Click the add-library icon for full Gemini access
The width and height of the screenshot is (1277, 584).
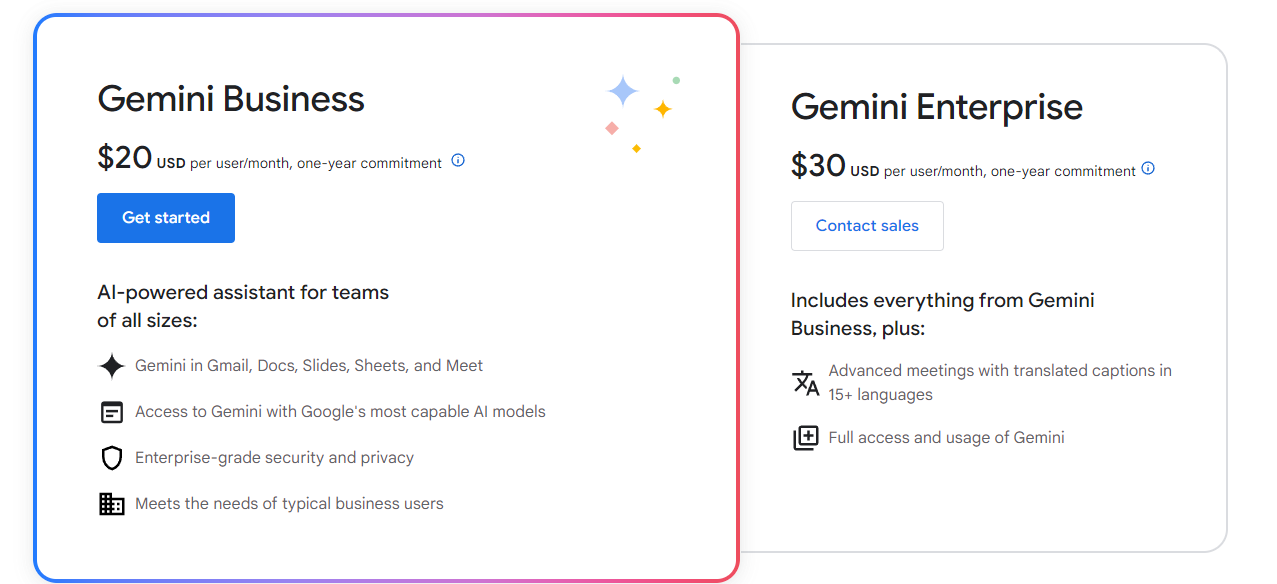pos(806,438)
